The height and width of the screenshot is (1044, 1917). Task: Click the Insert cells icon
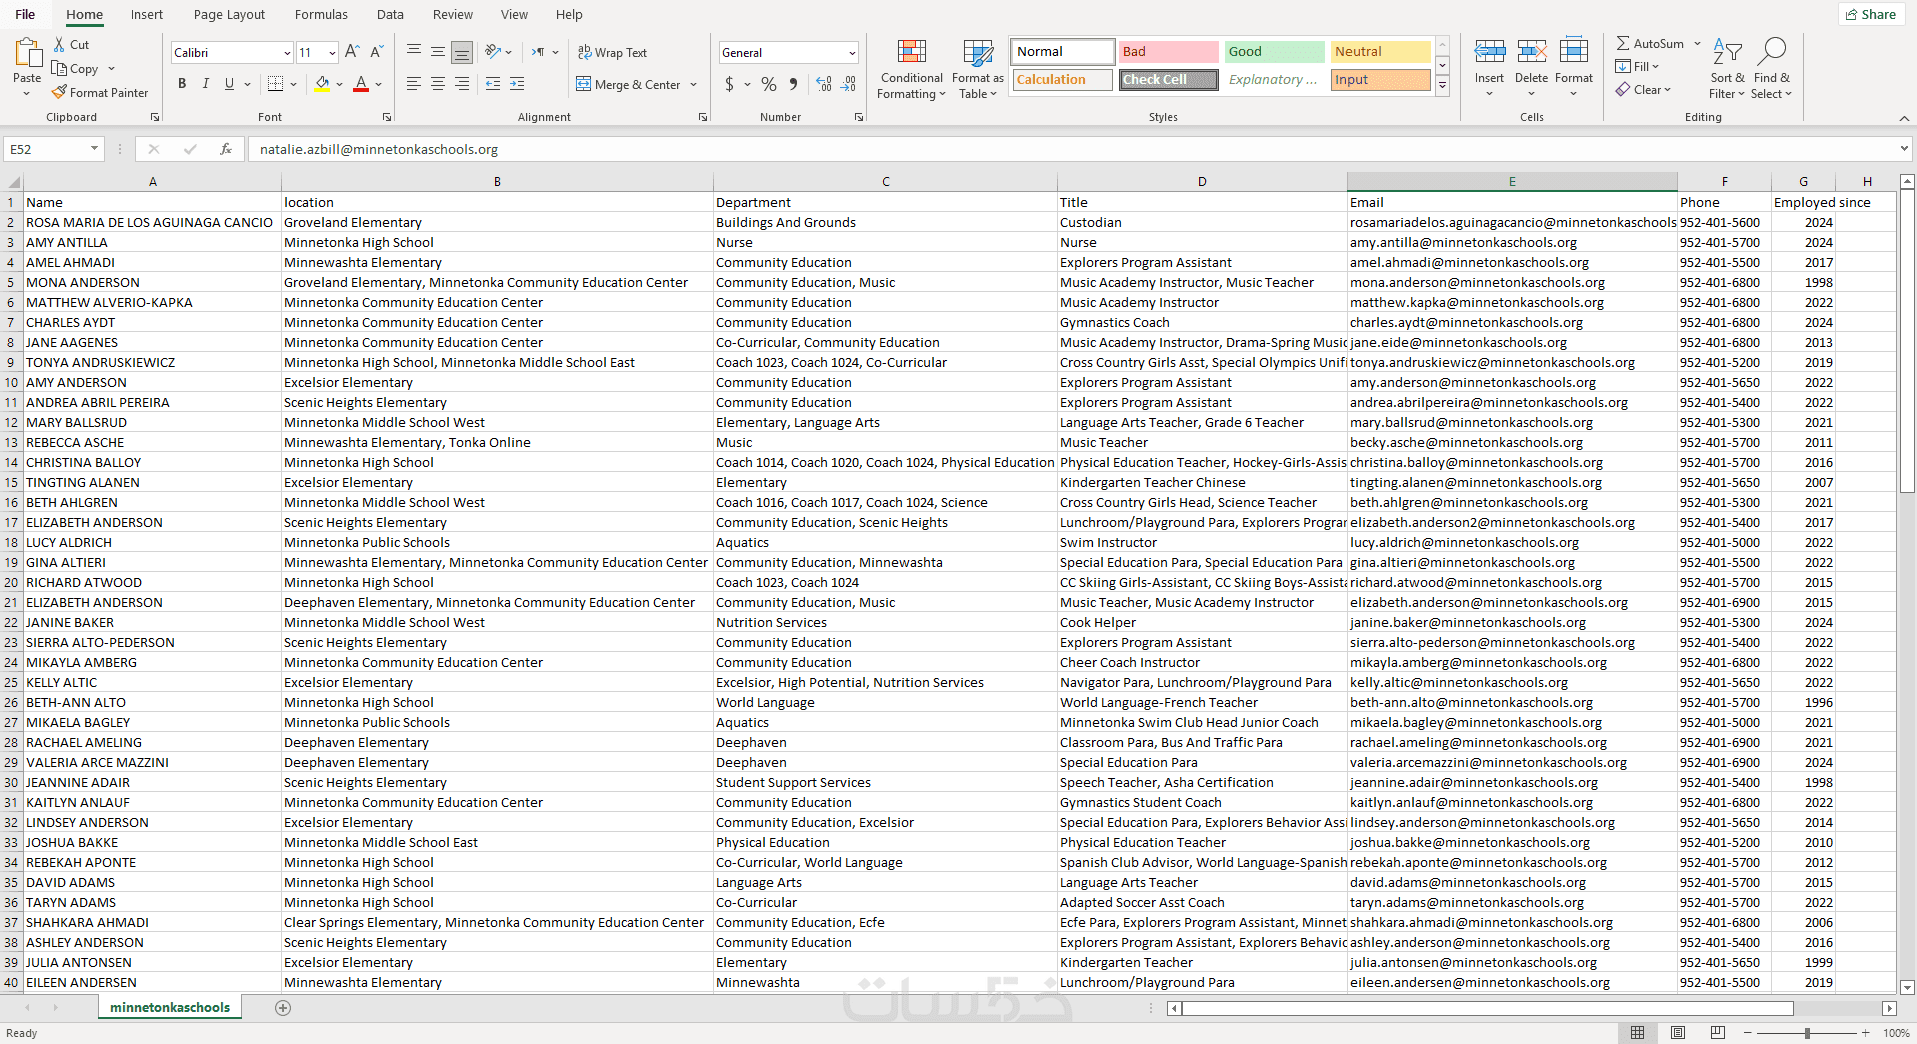pyautogui.click(x=1489, y=52)
